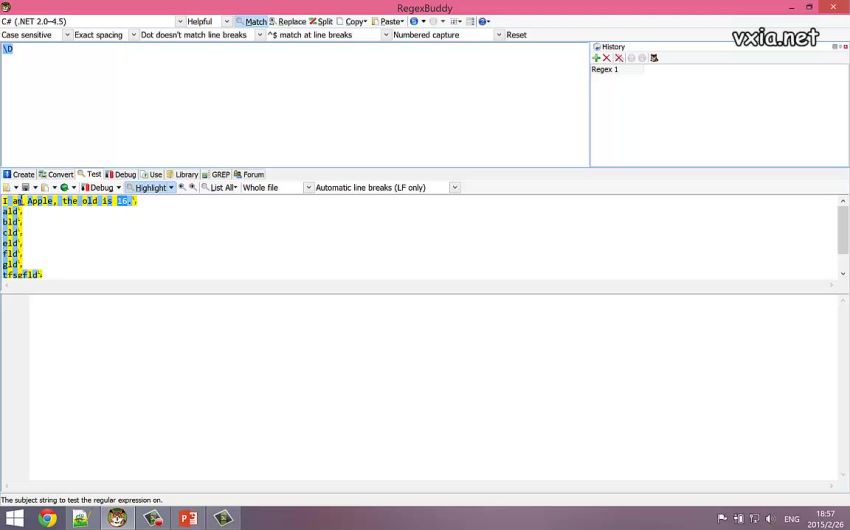Screen dimensions: 850x530
Task: Click the test text vertical scrollbar
Action: tap(842, 236)
